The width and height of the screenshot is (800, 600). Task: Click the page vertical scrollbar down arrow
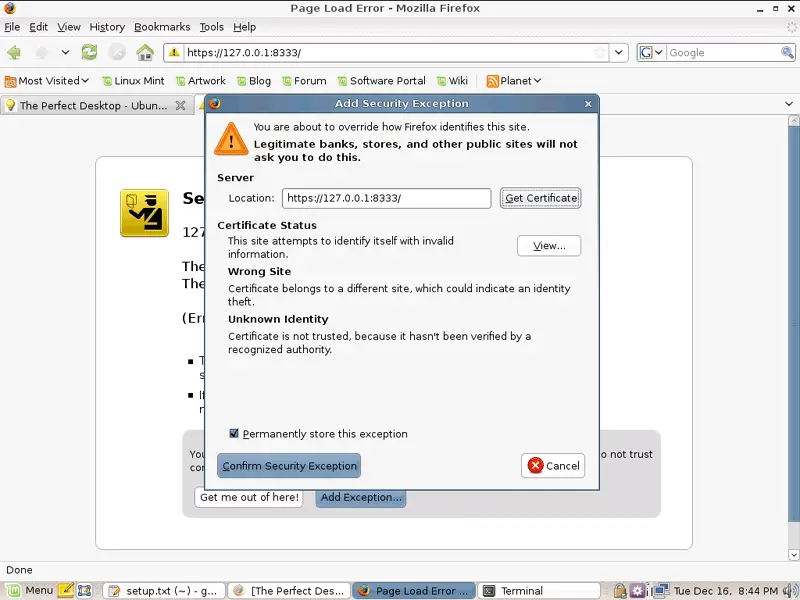click(x=793, y=555)
